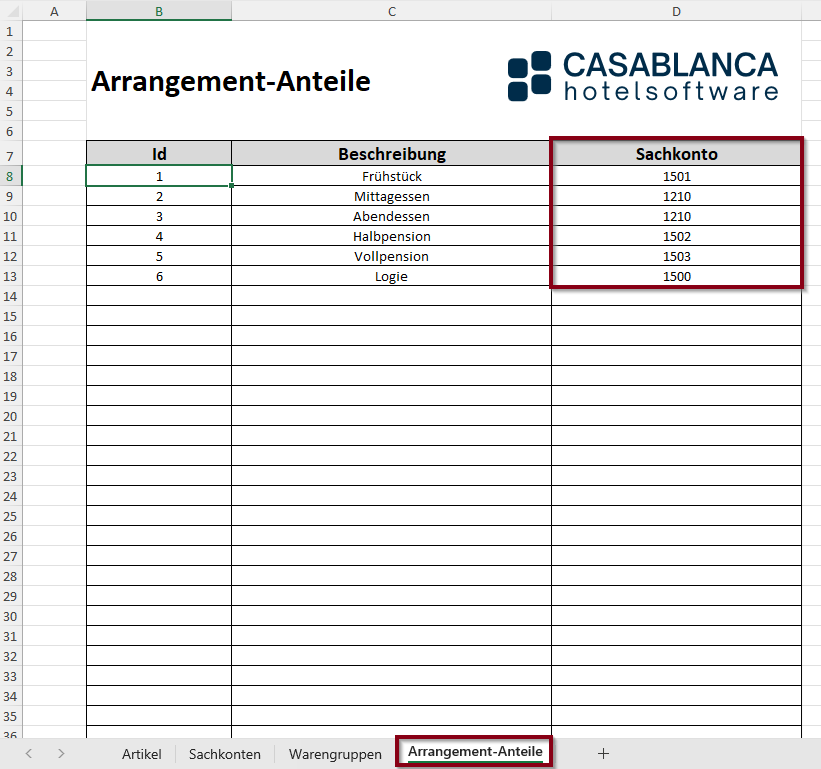The width and height of the screenshot is (821, 769).
Task: Select column A header
Action: click(x=54, y=12)
